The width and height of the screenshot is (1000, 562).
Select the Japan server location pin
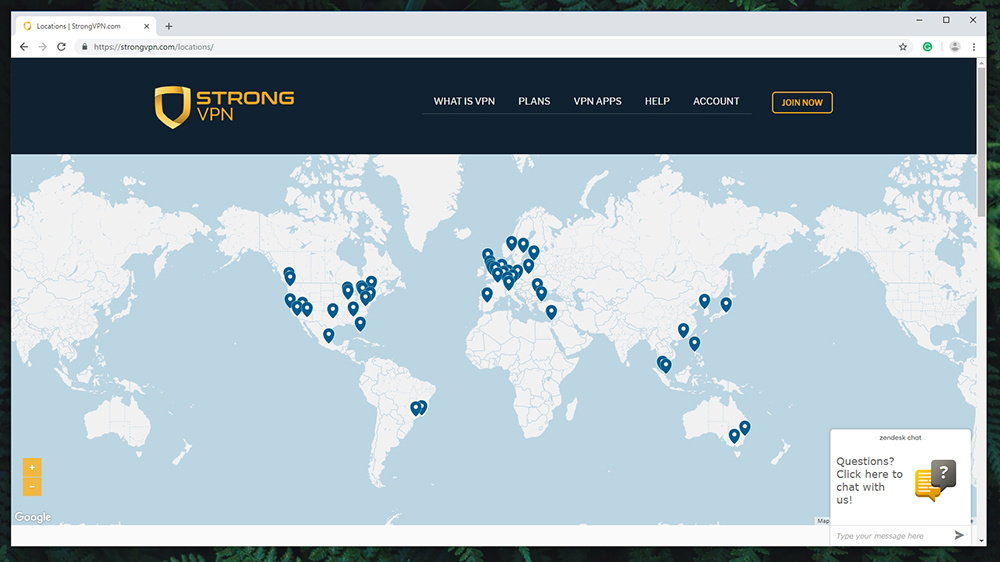726,304
